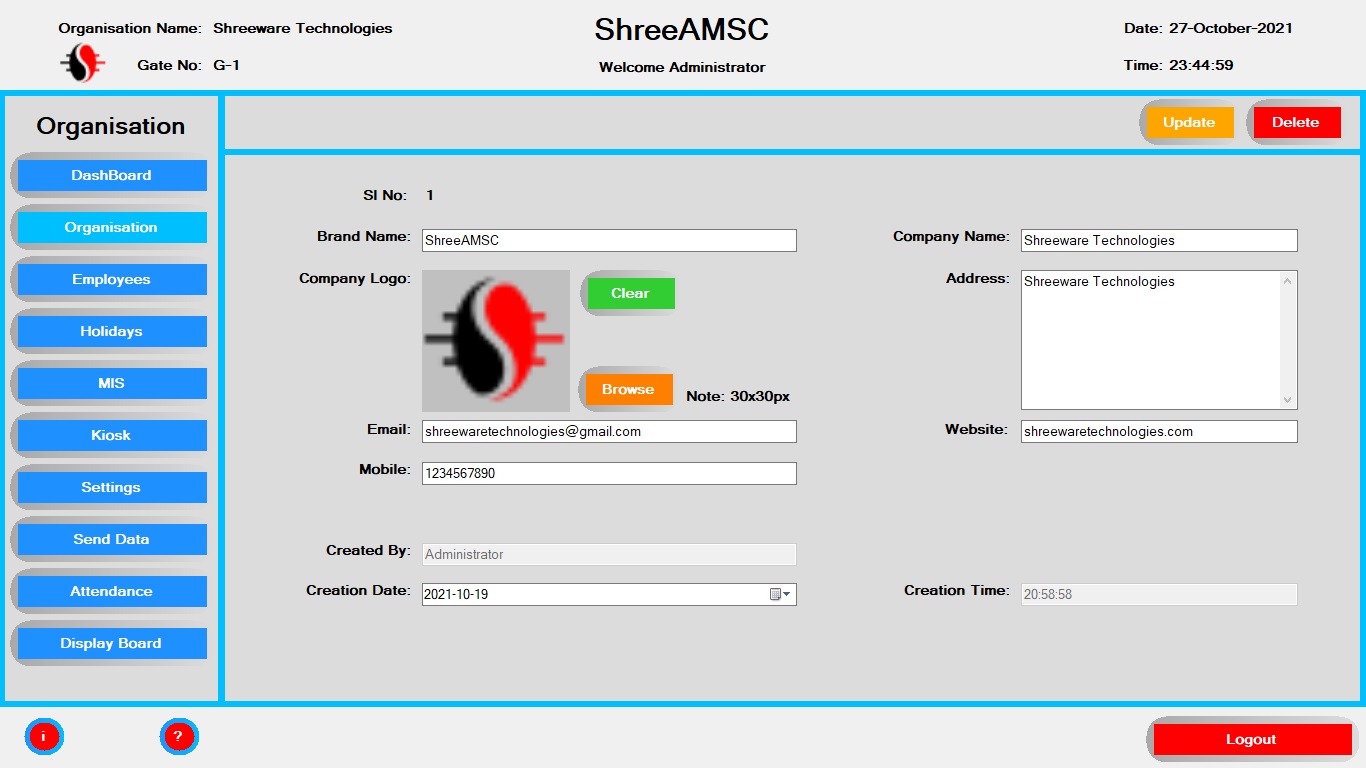Click the 'Time: 23:44:59' text
Image resolution: width=1366 pixels, height=768 pixels.
1178,65
